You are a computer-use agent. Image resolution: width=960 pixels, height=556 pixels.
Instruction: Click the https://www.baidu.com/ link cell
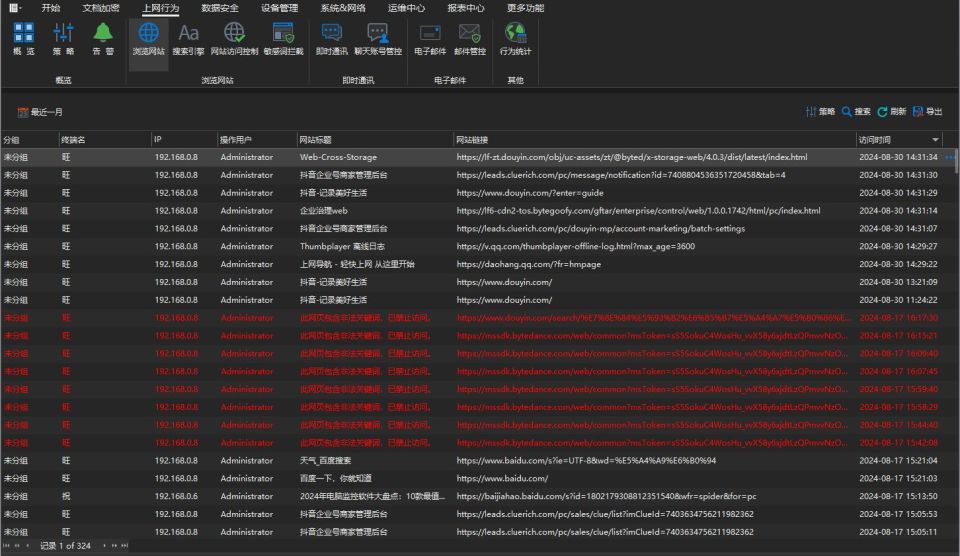pyautogui.click(x=502, y=478)
